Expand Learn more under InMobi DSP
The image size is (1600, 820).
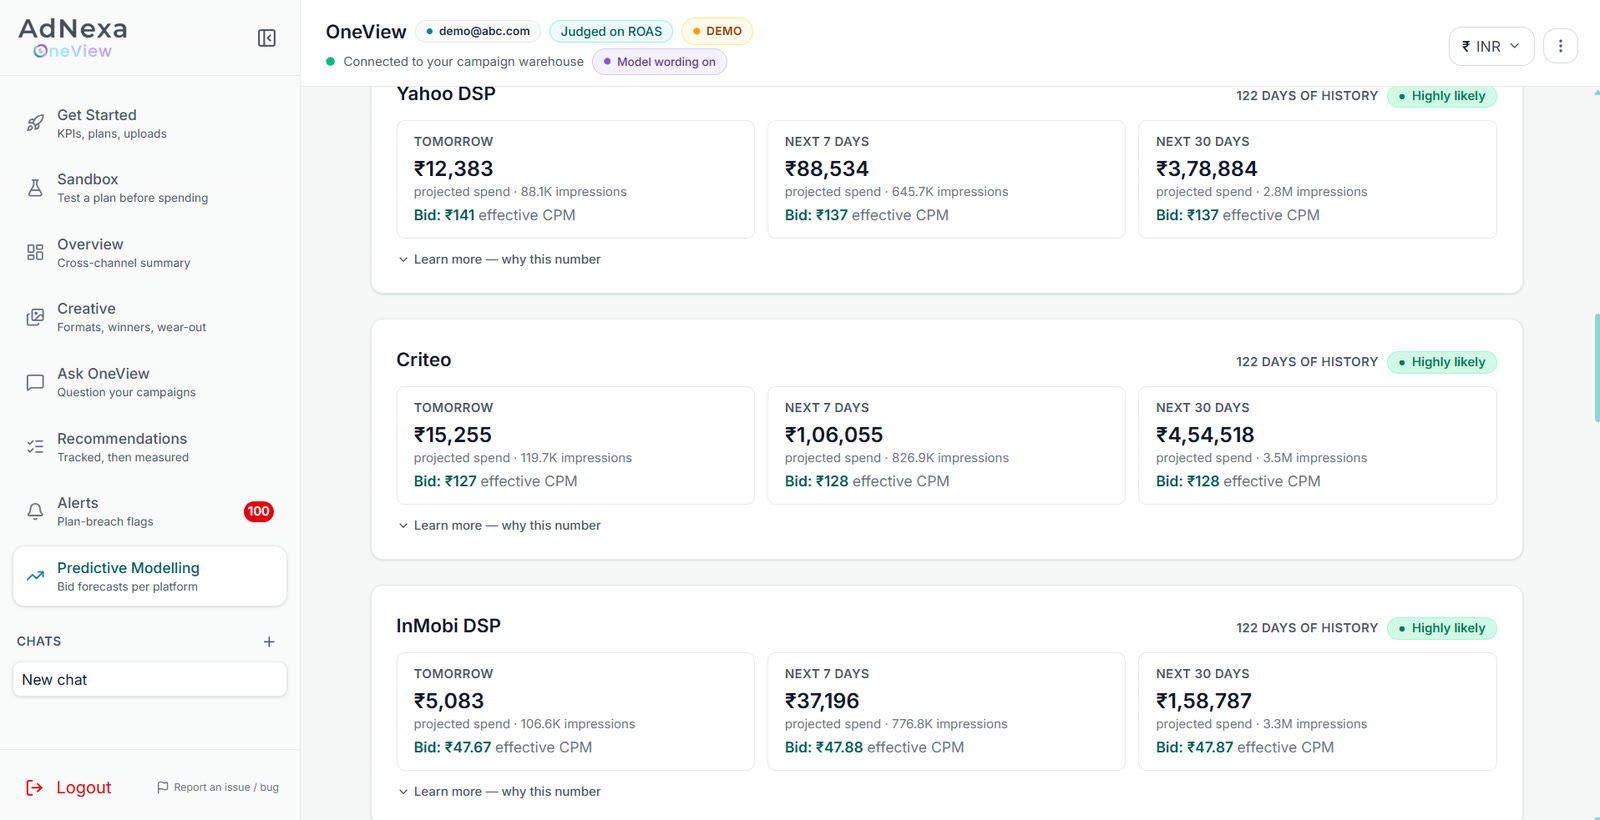coord(500,791)
